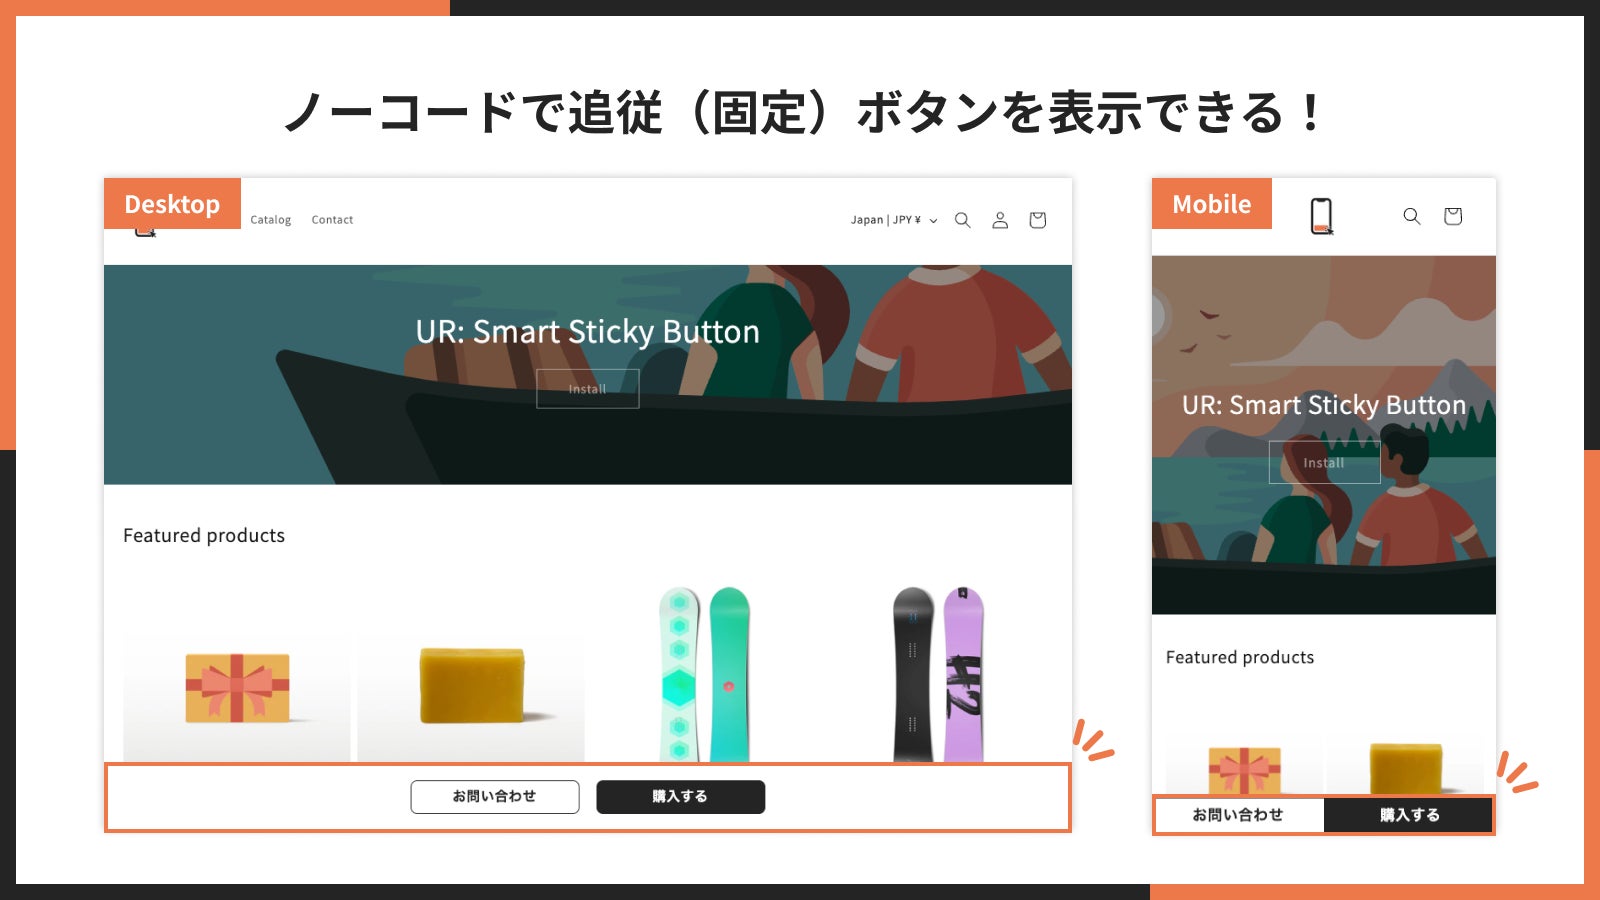Click the Mobile Featured products heading
This screenshot has height=900, width=1600.
(1240, 657)
